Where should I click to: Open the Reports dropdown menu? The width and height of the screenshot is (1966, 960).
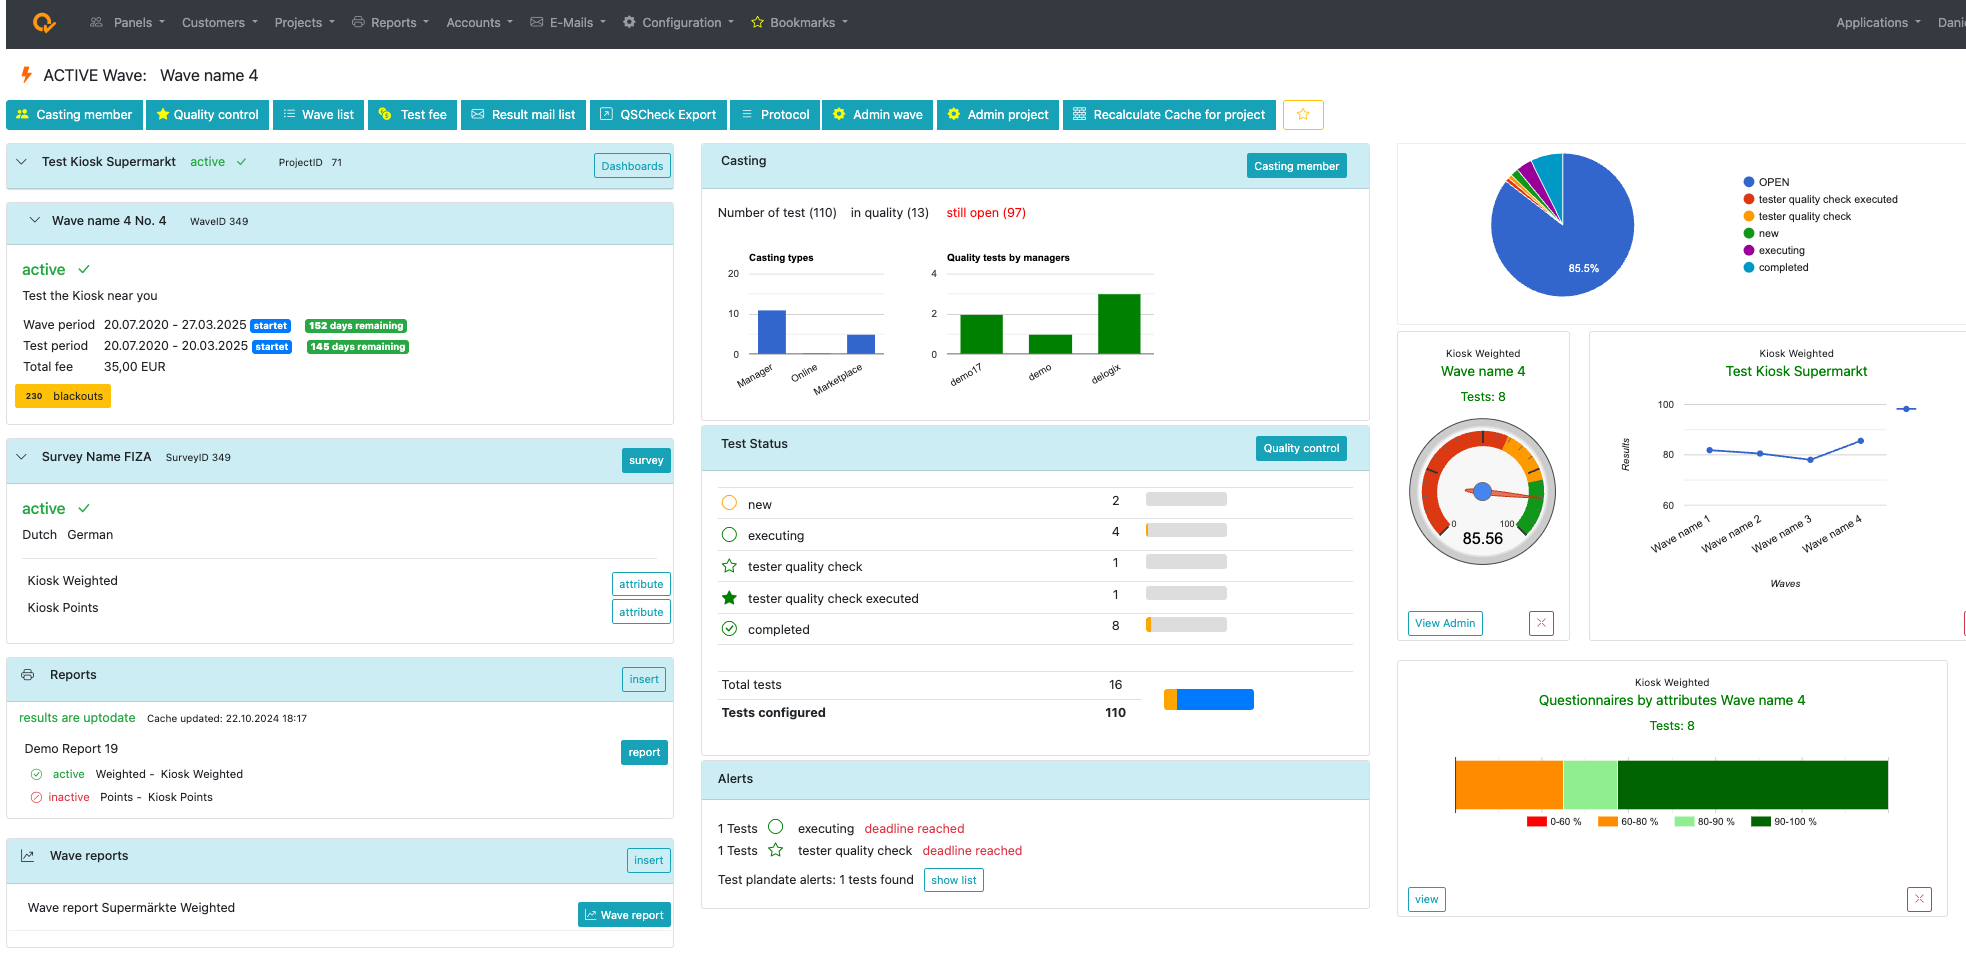click(x=390, y=22)
